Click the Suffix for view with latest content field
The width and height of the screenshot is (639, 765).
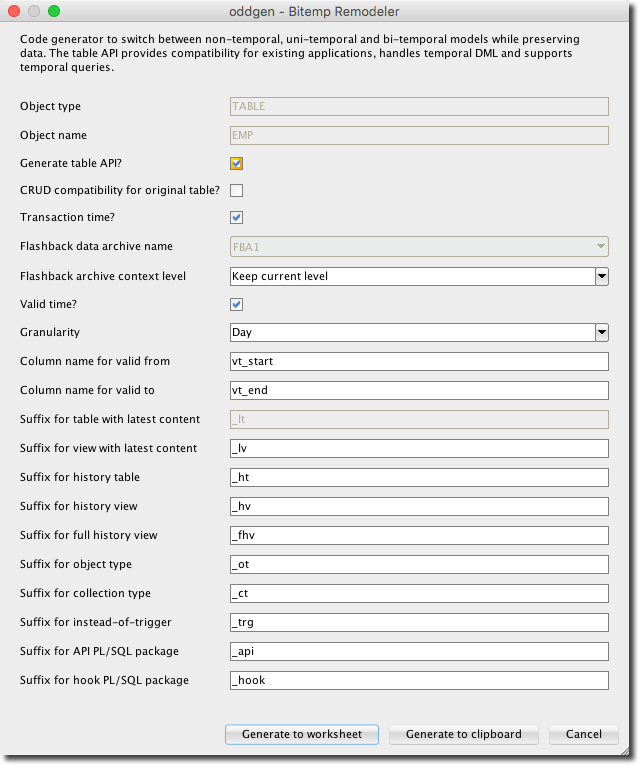click(x=419, y=448)
